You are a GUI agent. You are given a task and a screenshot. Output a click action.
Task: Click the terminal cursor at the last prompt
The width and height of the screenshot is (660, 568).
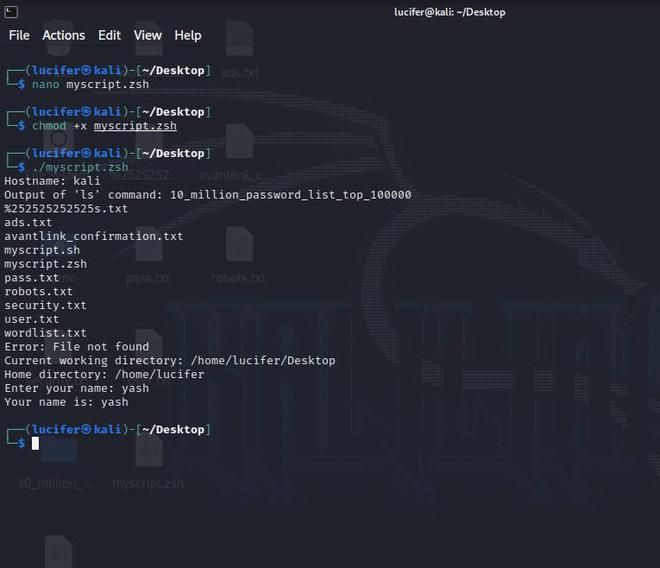click(35, 443)
